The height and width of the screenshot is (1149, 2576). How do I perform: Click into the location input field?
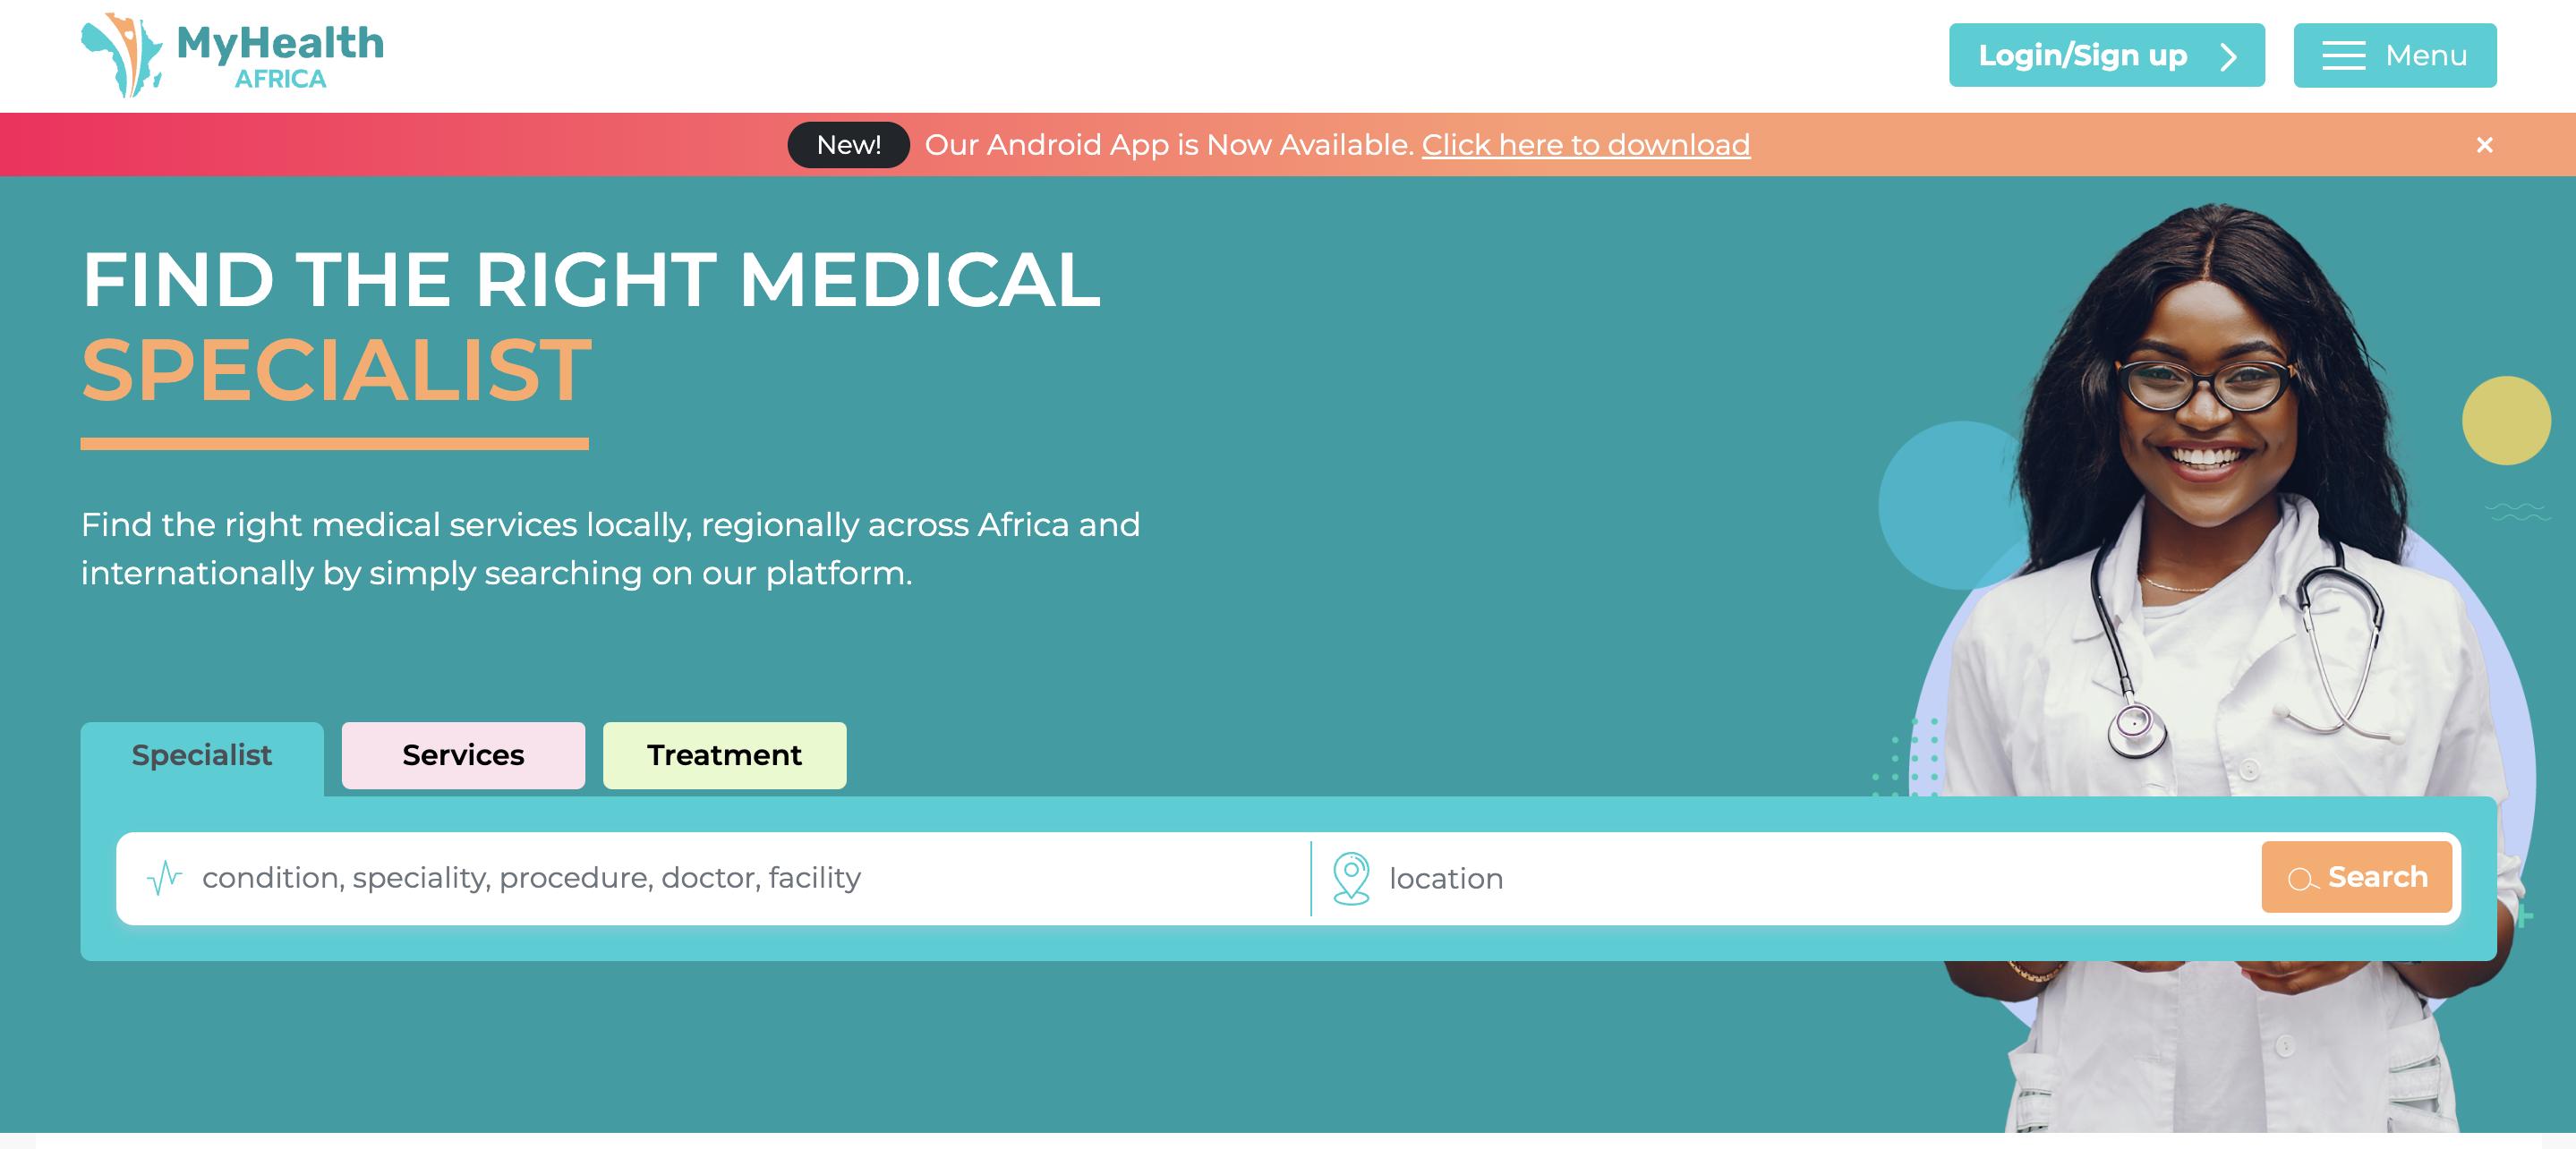pyautogui.click(x=1800, y=878)
